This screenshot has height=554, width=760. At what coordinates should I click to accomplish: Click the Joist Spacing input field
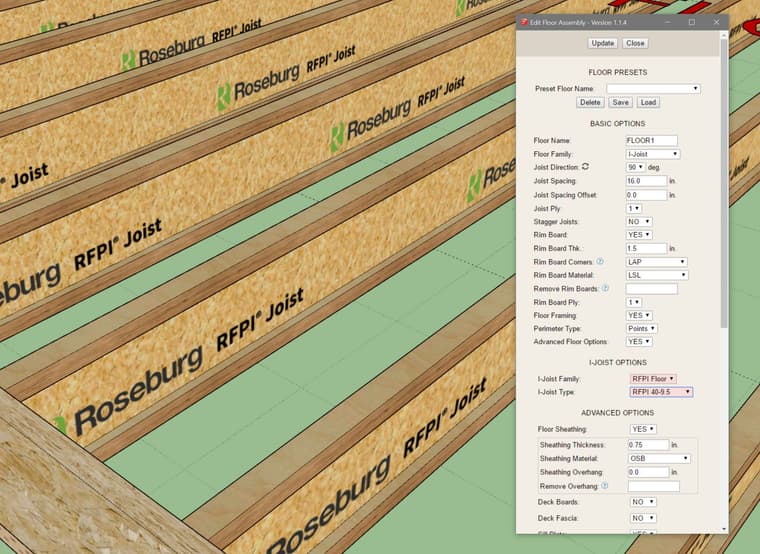click(646, 181)
